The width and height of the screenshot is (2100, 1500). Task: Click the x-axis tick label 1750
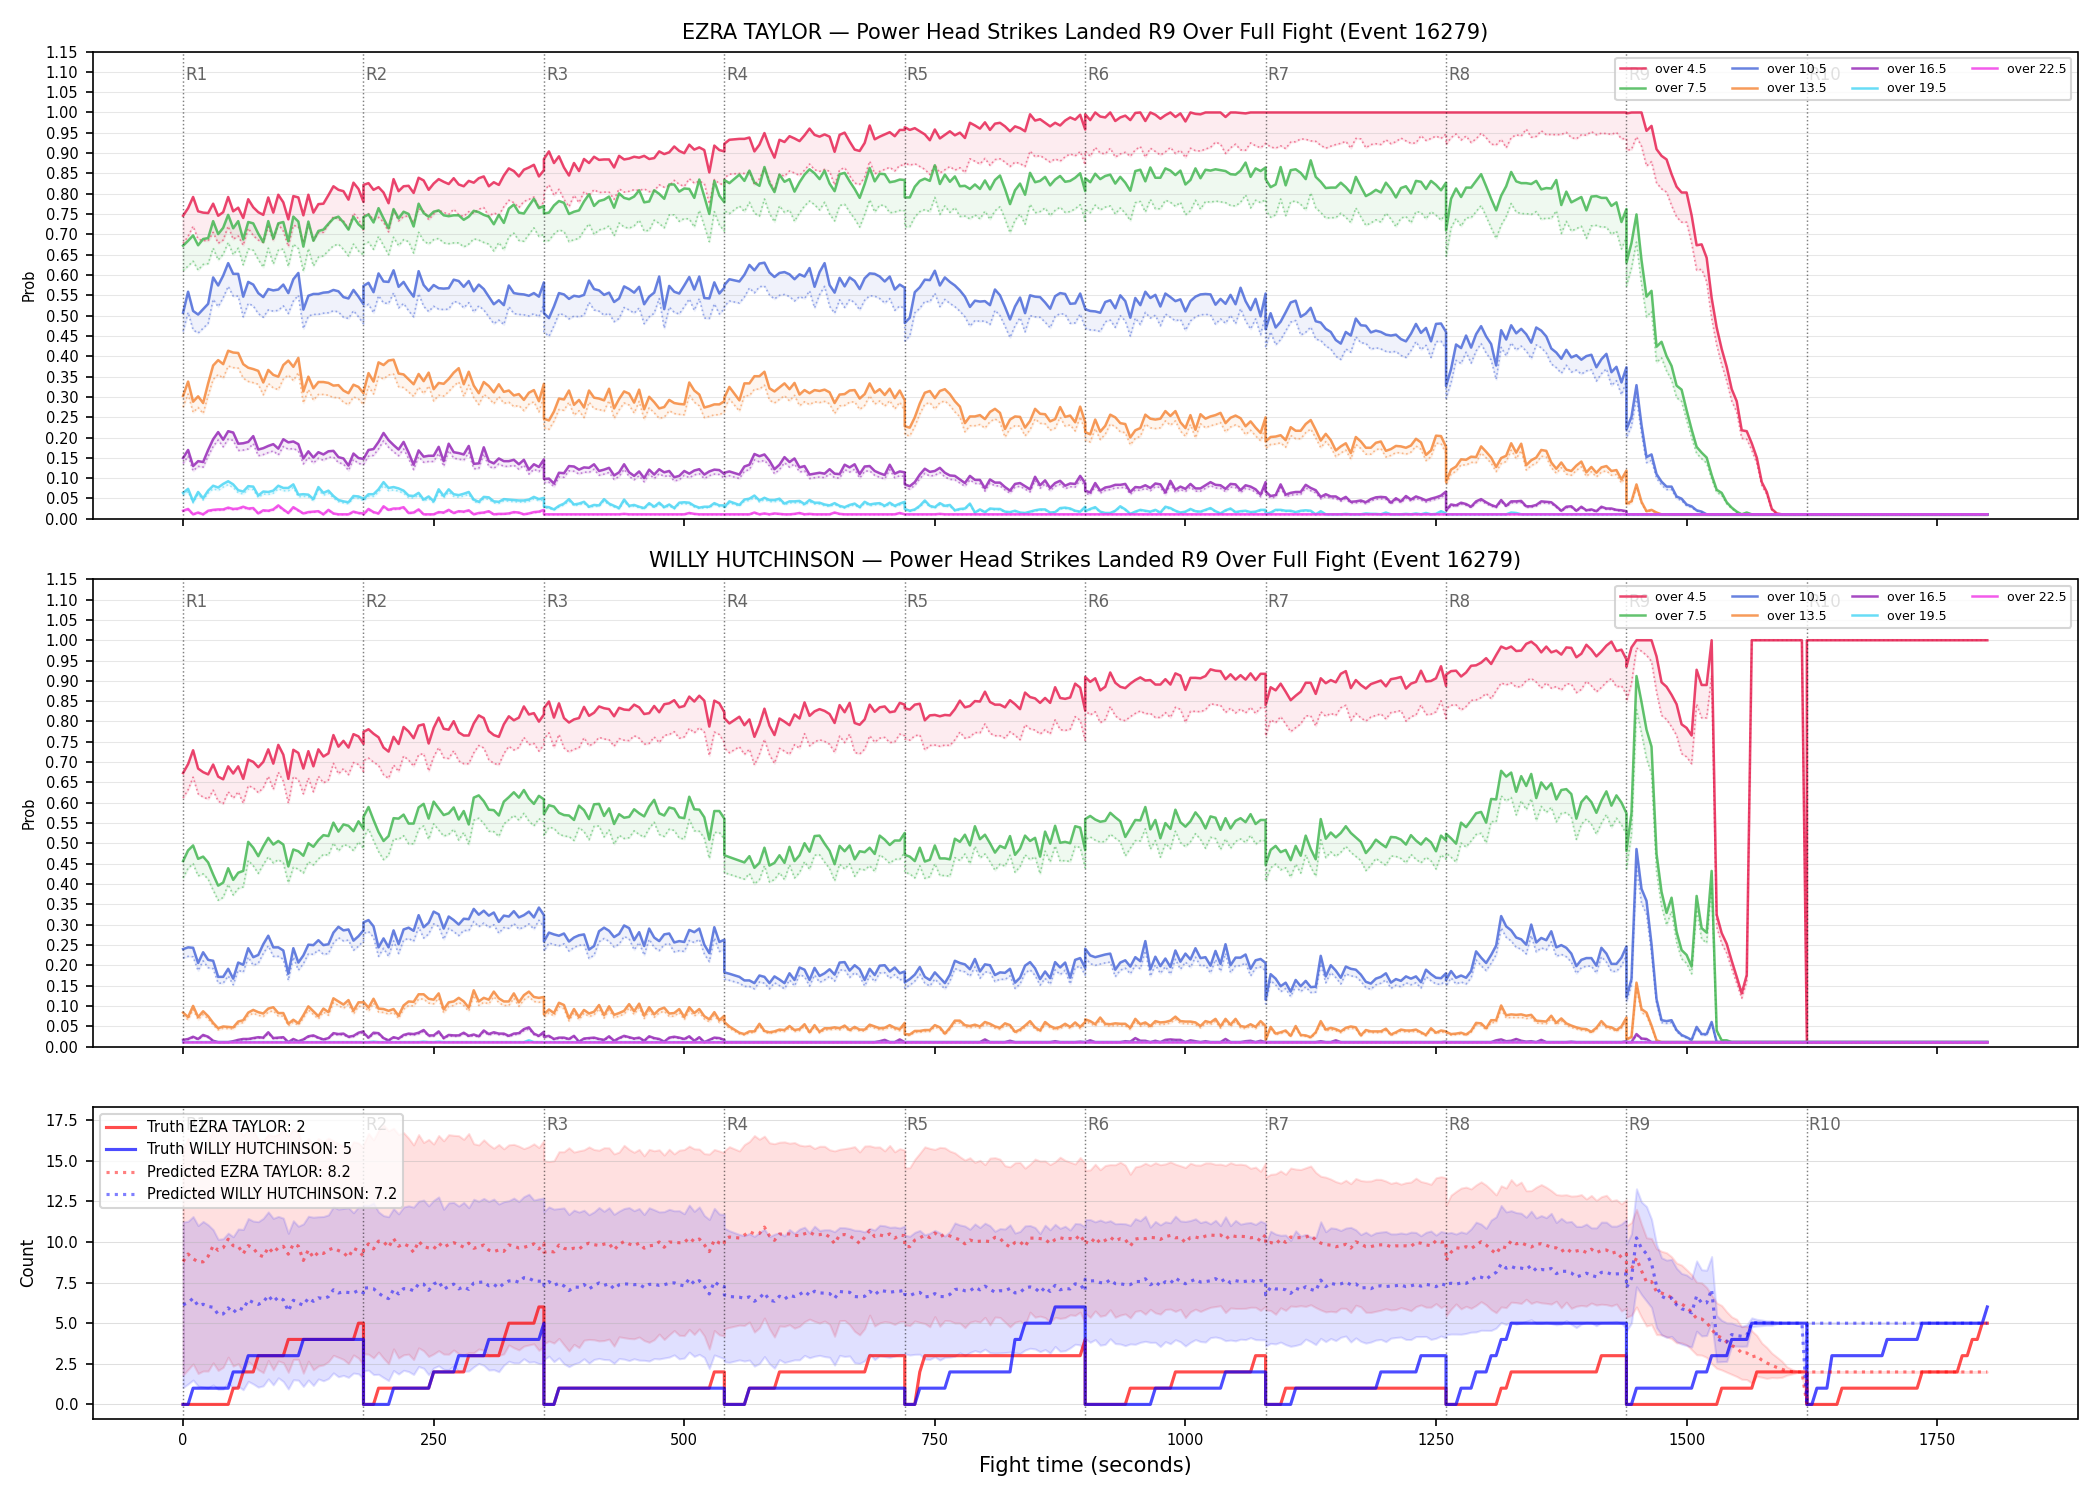click(1937, 1440)
